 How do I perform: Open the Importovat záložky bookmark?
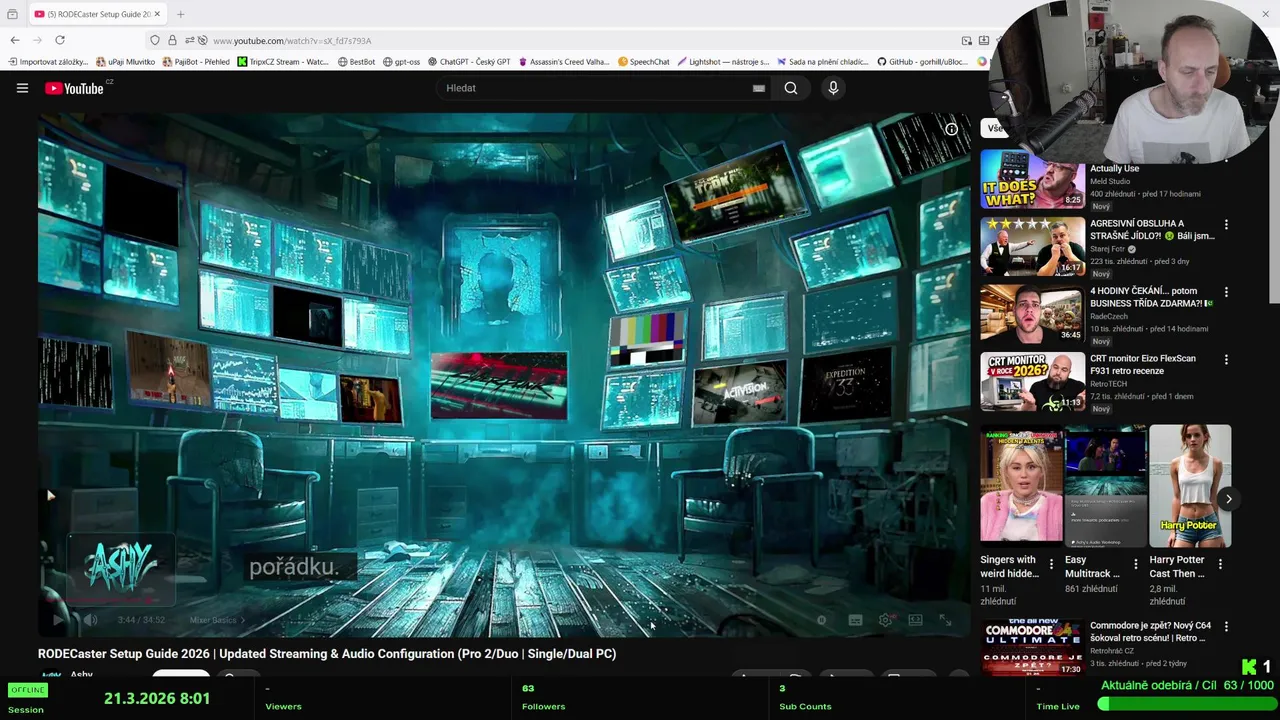tap(50, 62)
